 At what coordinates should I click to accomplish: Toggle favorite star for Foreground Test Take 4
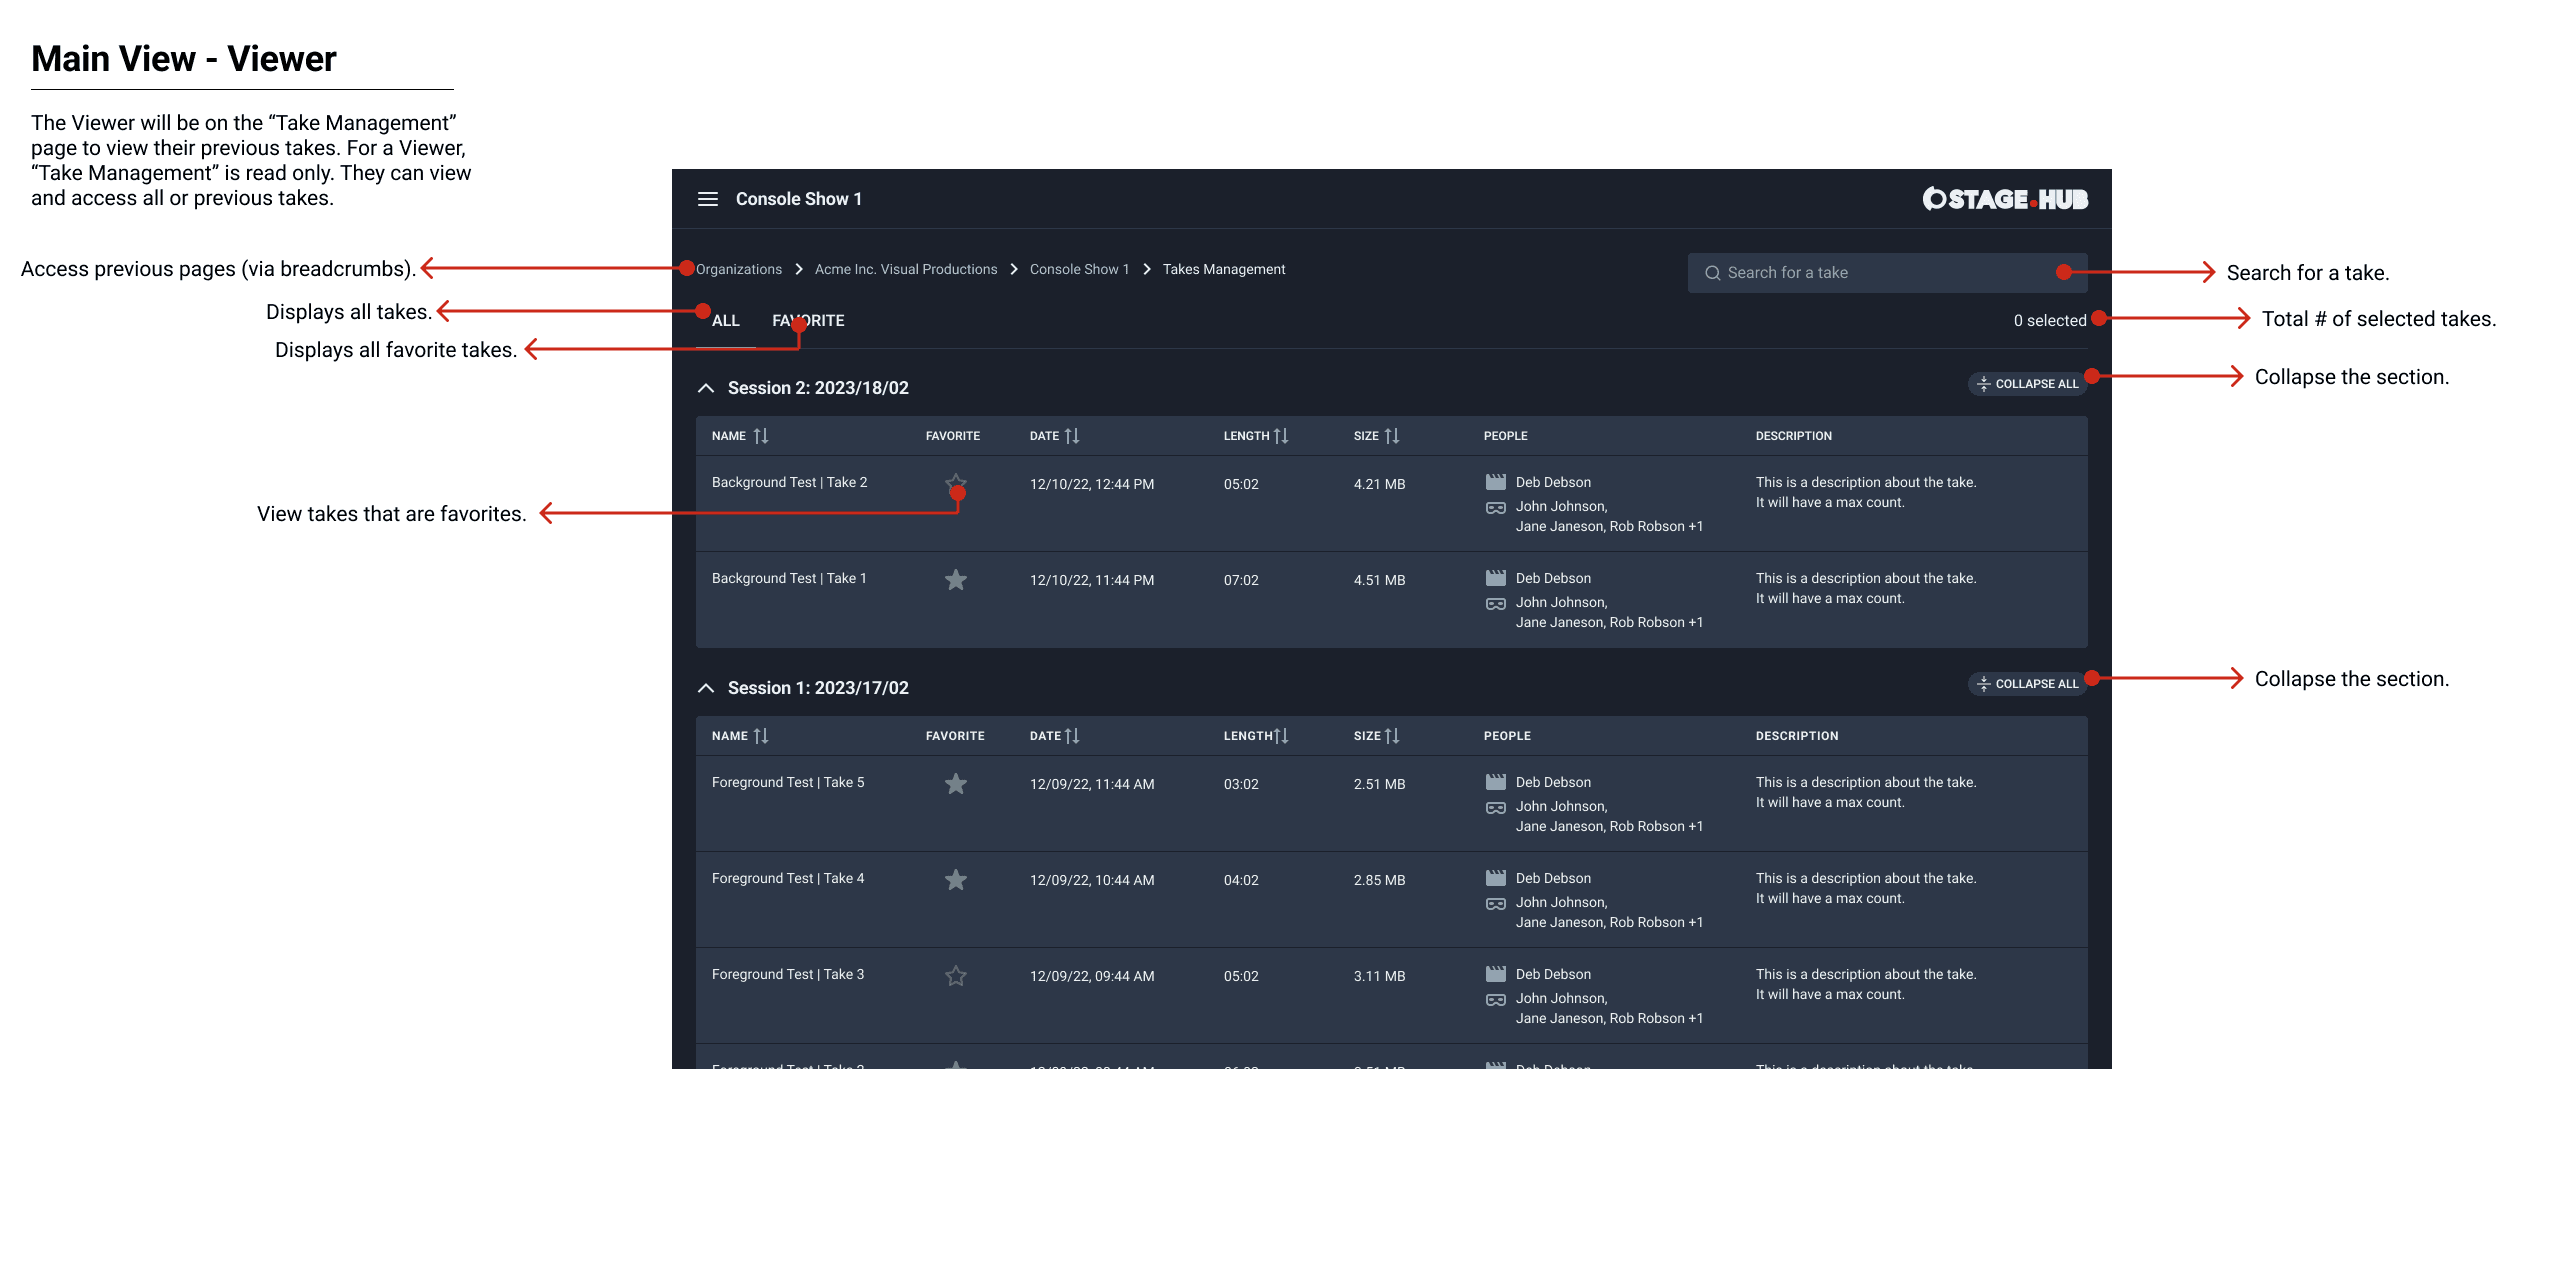coord(956,880)
